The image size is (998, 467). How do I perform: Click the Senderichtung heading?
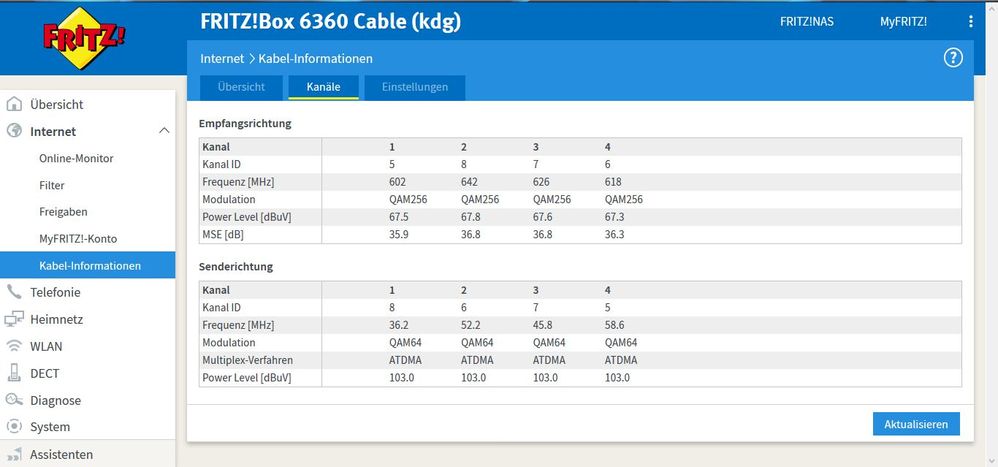[x=235, y=267]
